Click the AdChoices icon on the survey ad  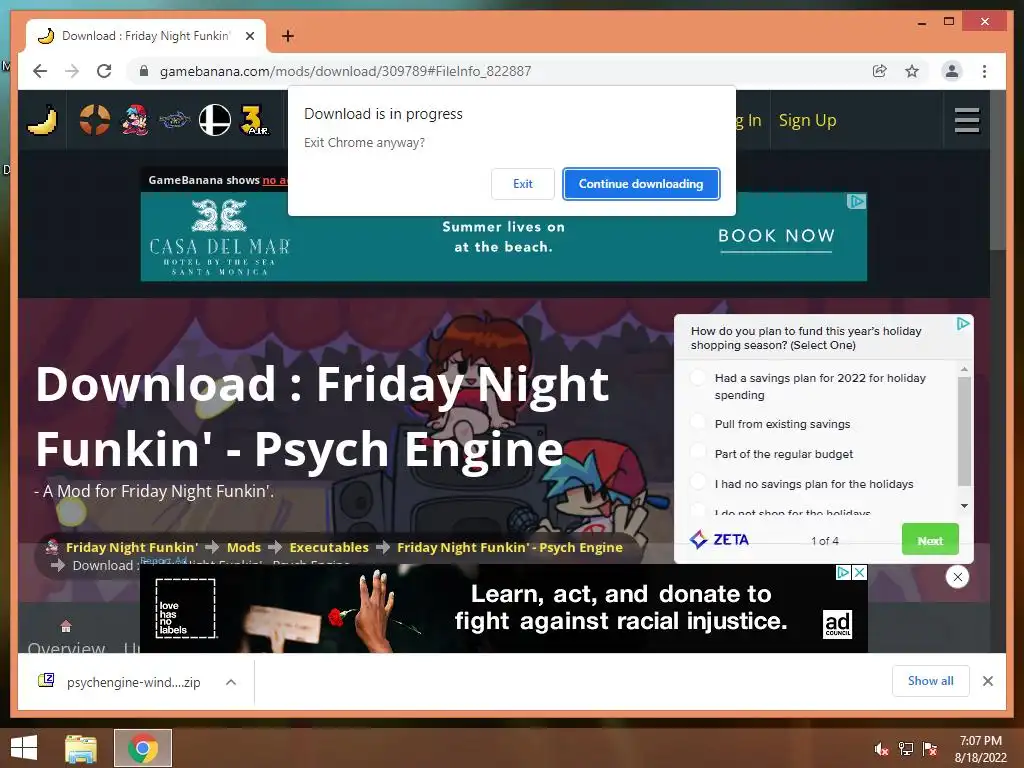pyautogui.click(x=963, y=324)
